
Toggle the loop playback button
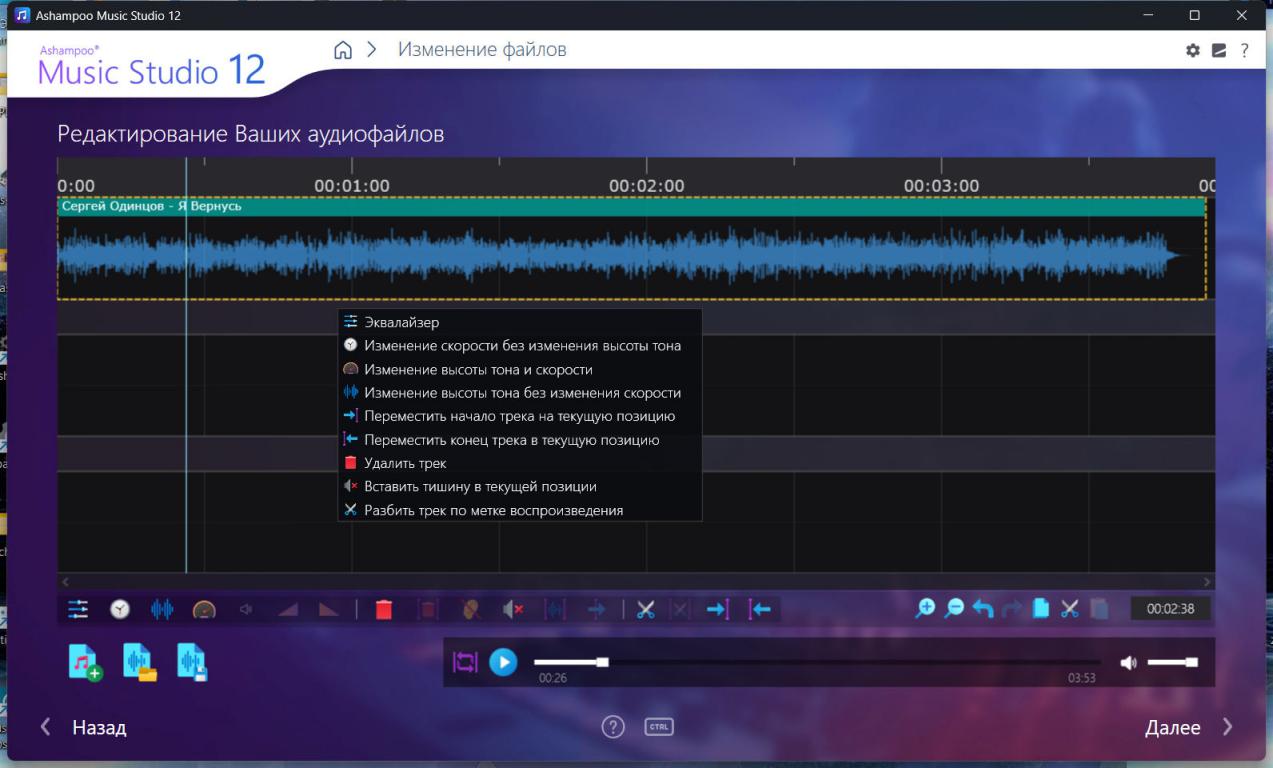tap(466, 662)
